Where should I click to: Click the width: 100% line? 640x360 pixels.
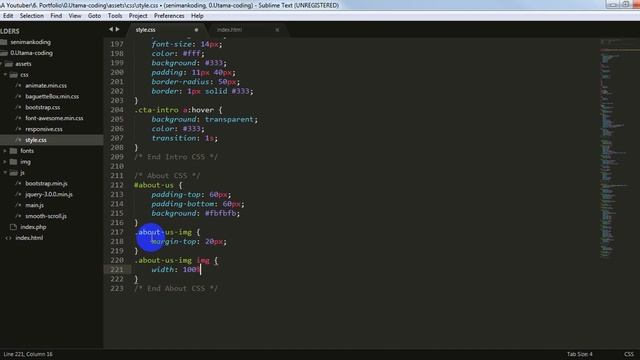click(176, 270)
